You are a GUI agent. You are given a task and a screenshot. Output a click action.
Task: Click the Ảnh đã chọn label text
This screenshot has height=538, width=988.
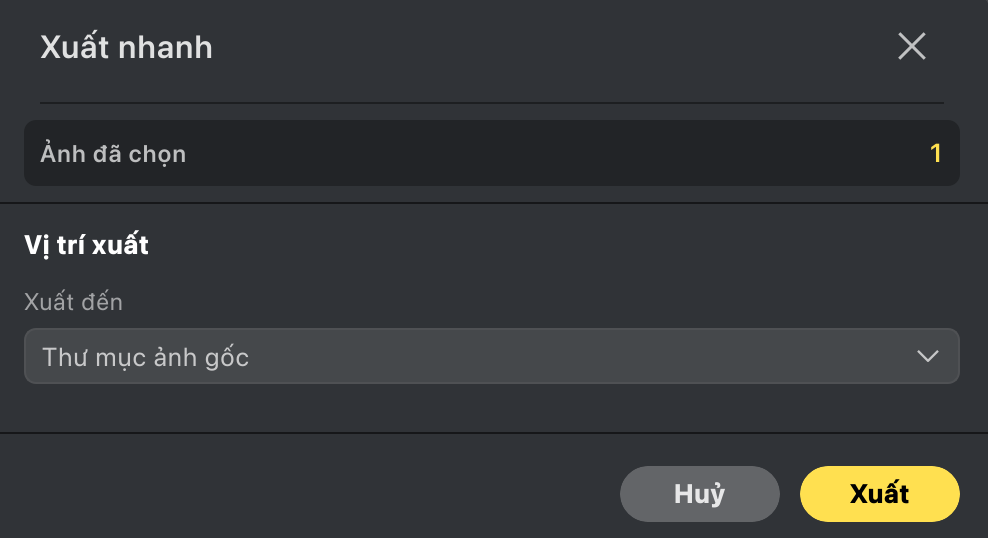point(113,154)
